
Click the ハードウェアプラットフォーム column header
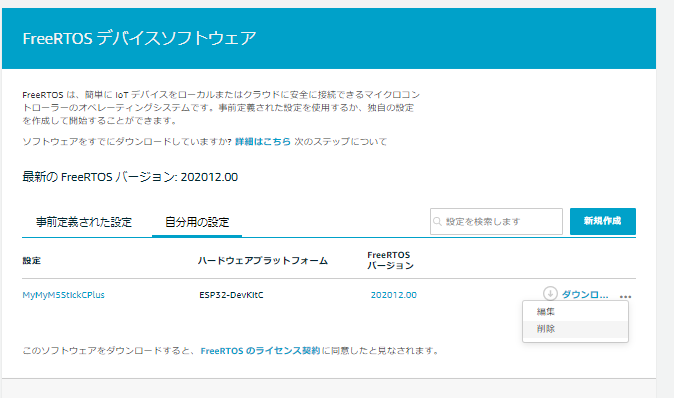263,260
